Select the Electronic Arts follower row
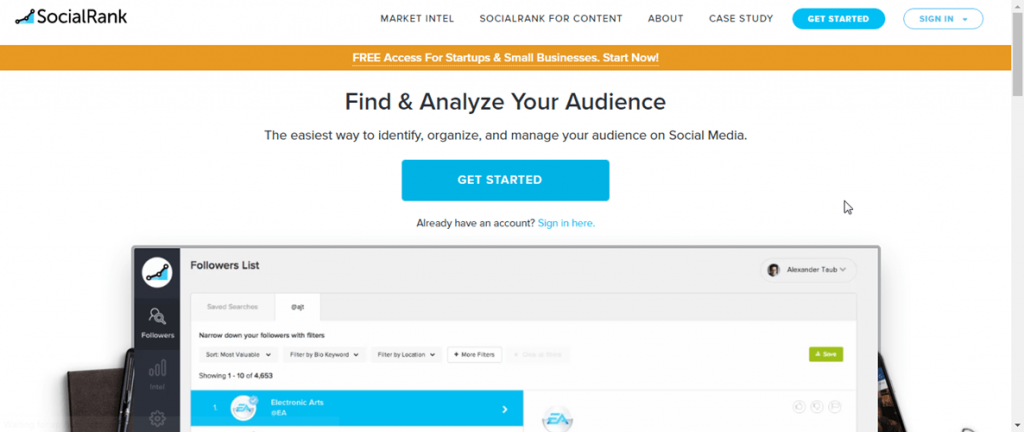This screenshot has width=1024, height=432. pyautogui.click(x=357, y=409)
